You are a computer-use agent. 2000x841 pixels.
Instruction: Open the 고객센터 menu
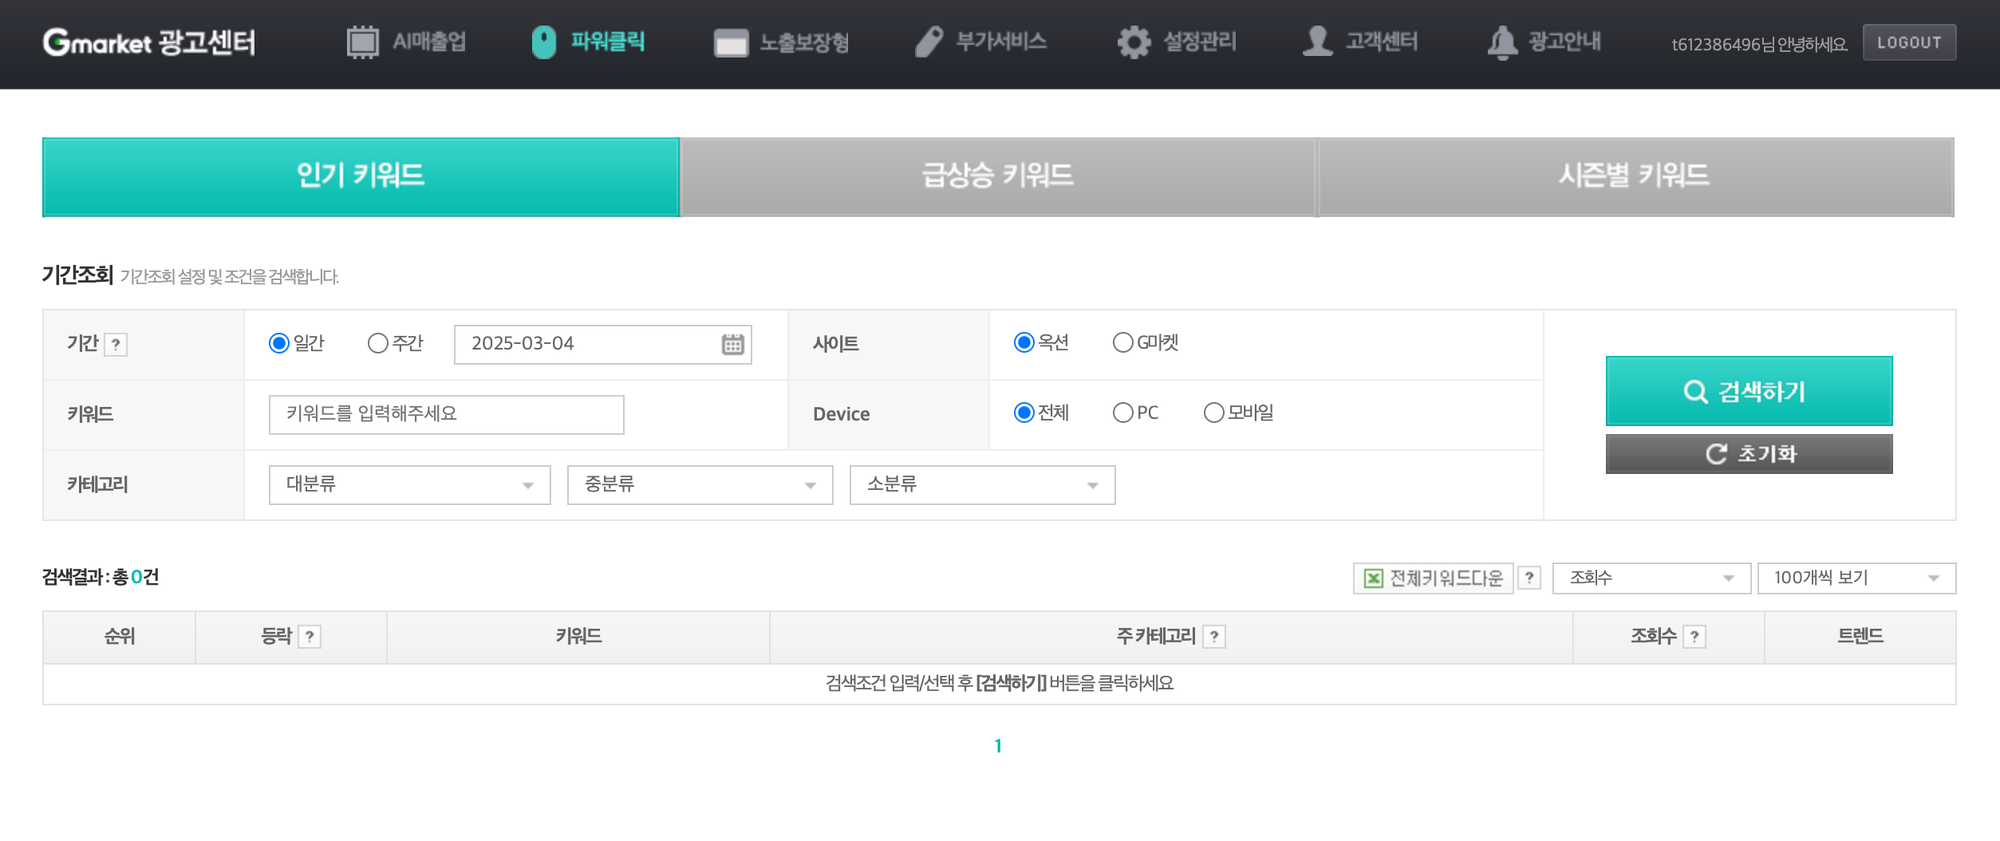(x=1360, y=42)
